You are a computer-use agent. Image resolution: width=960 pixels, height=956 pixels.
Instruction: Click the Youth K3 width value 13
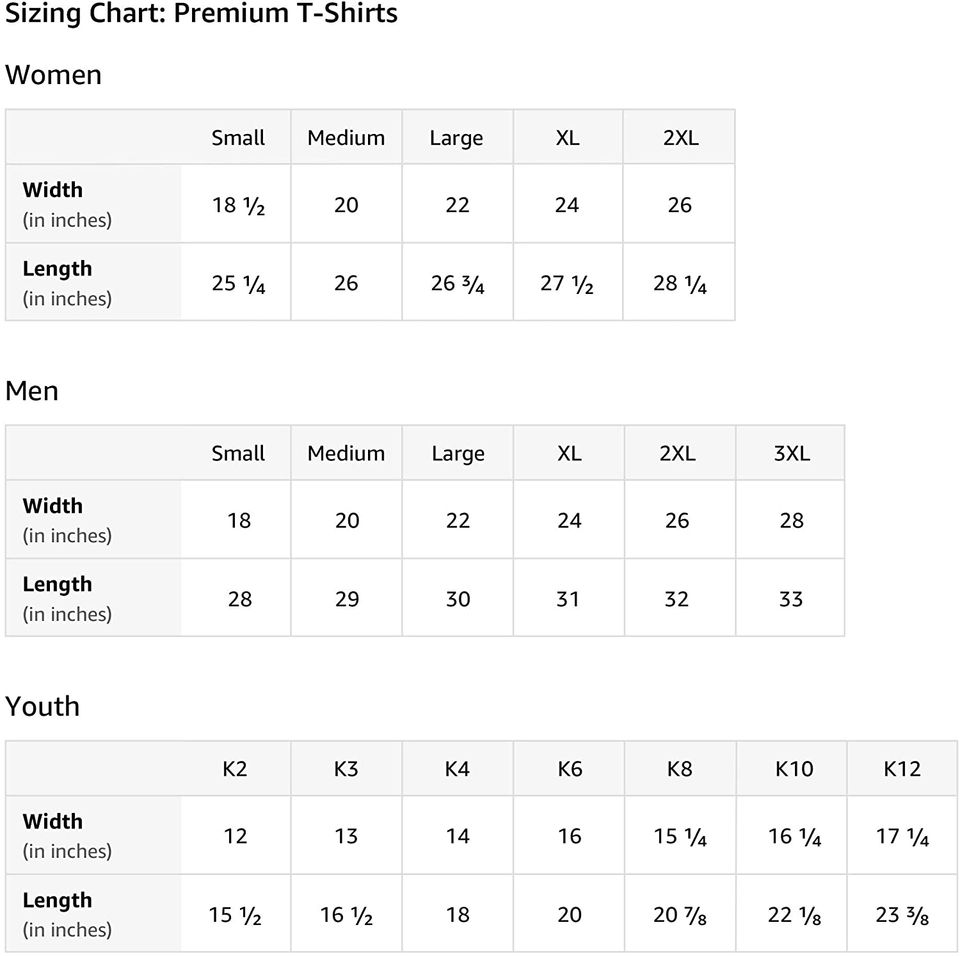(346, 836)
